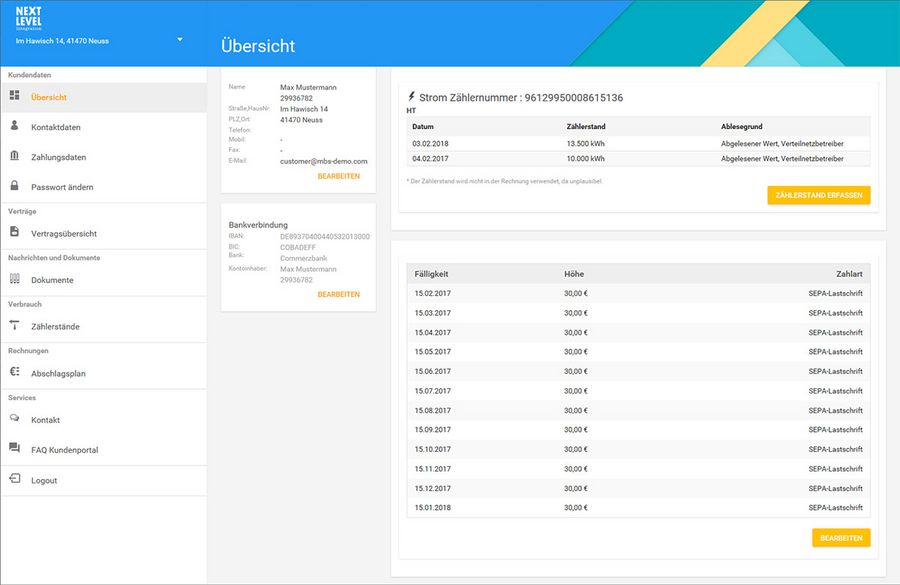The width and height of the screenshot is (900, 585).
Task: Click Bearbeiten in the Bankverbindung card
Action: coord(339,295)
